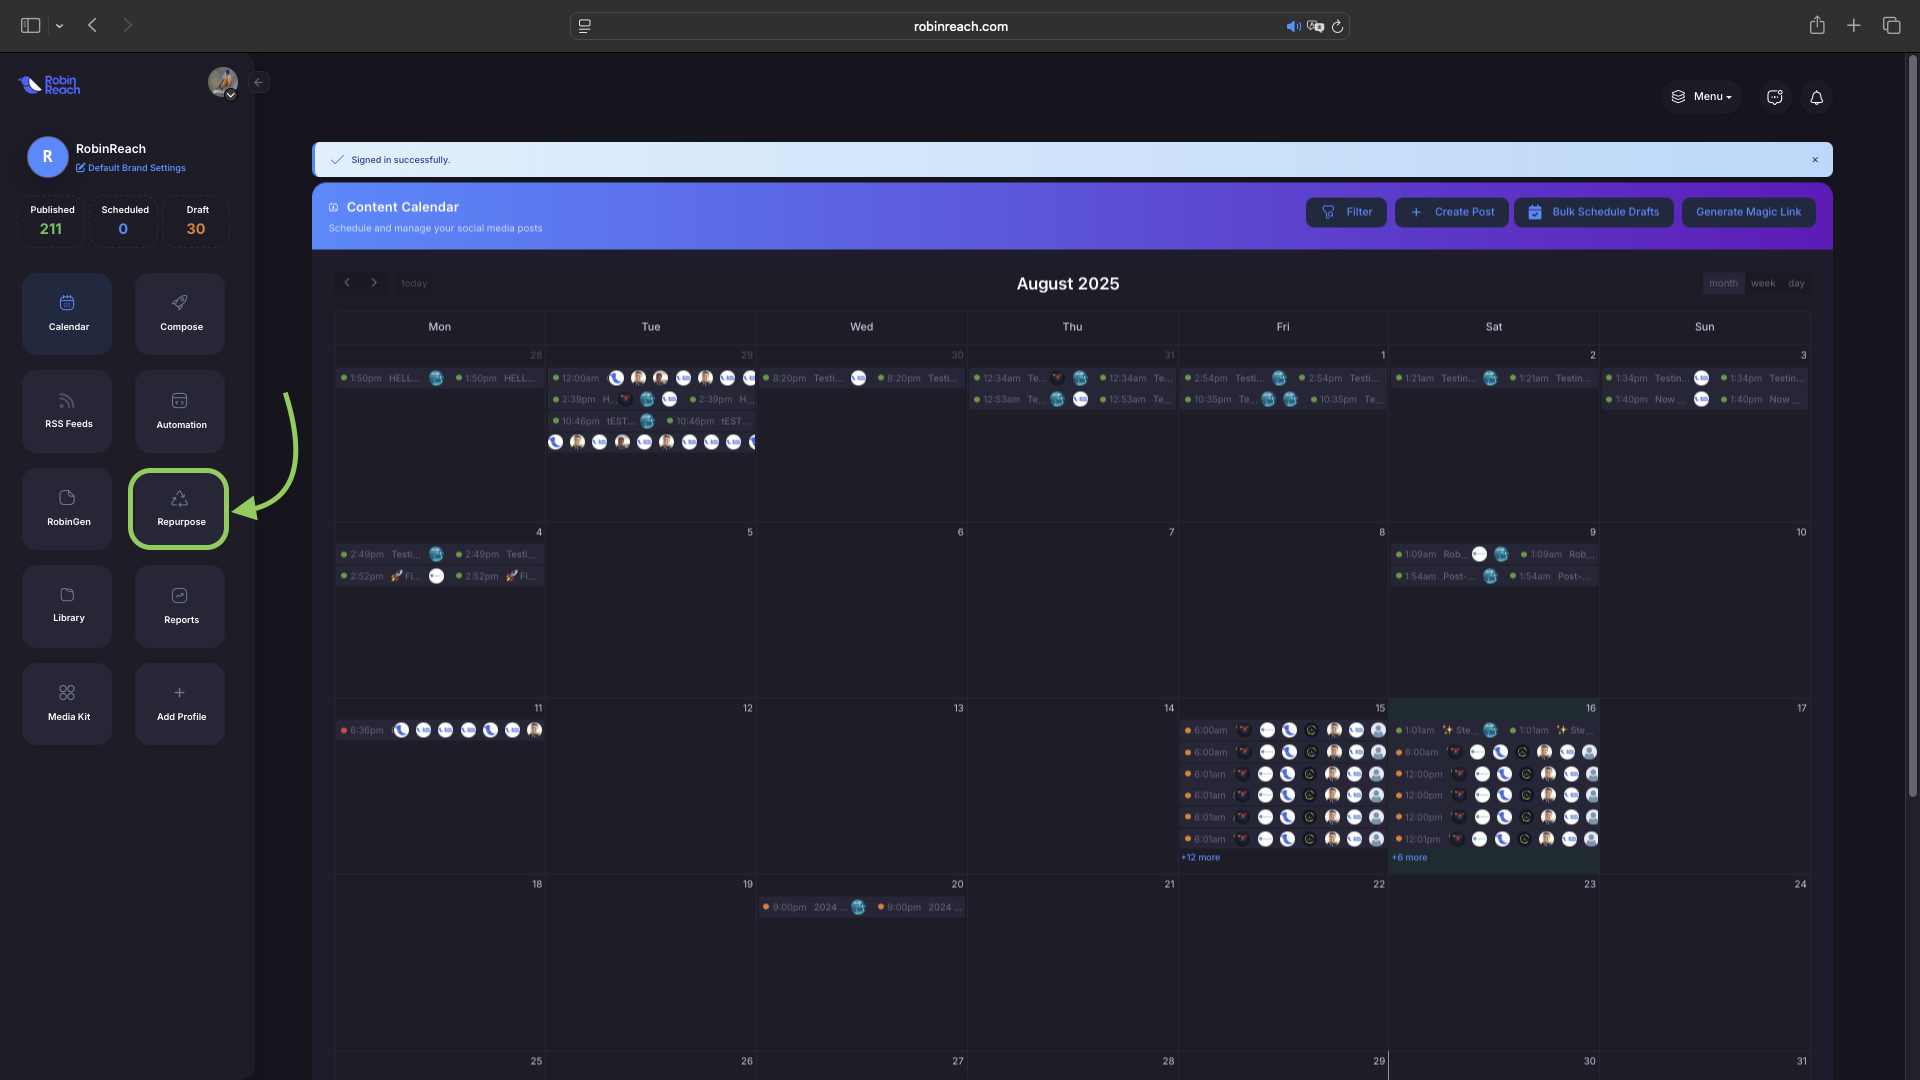Go to next month in calendar
Image resolution: width=1920 pixels, height=1080 pixels.
[374, 283]
